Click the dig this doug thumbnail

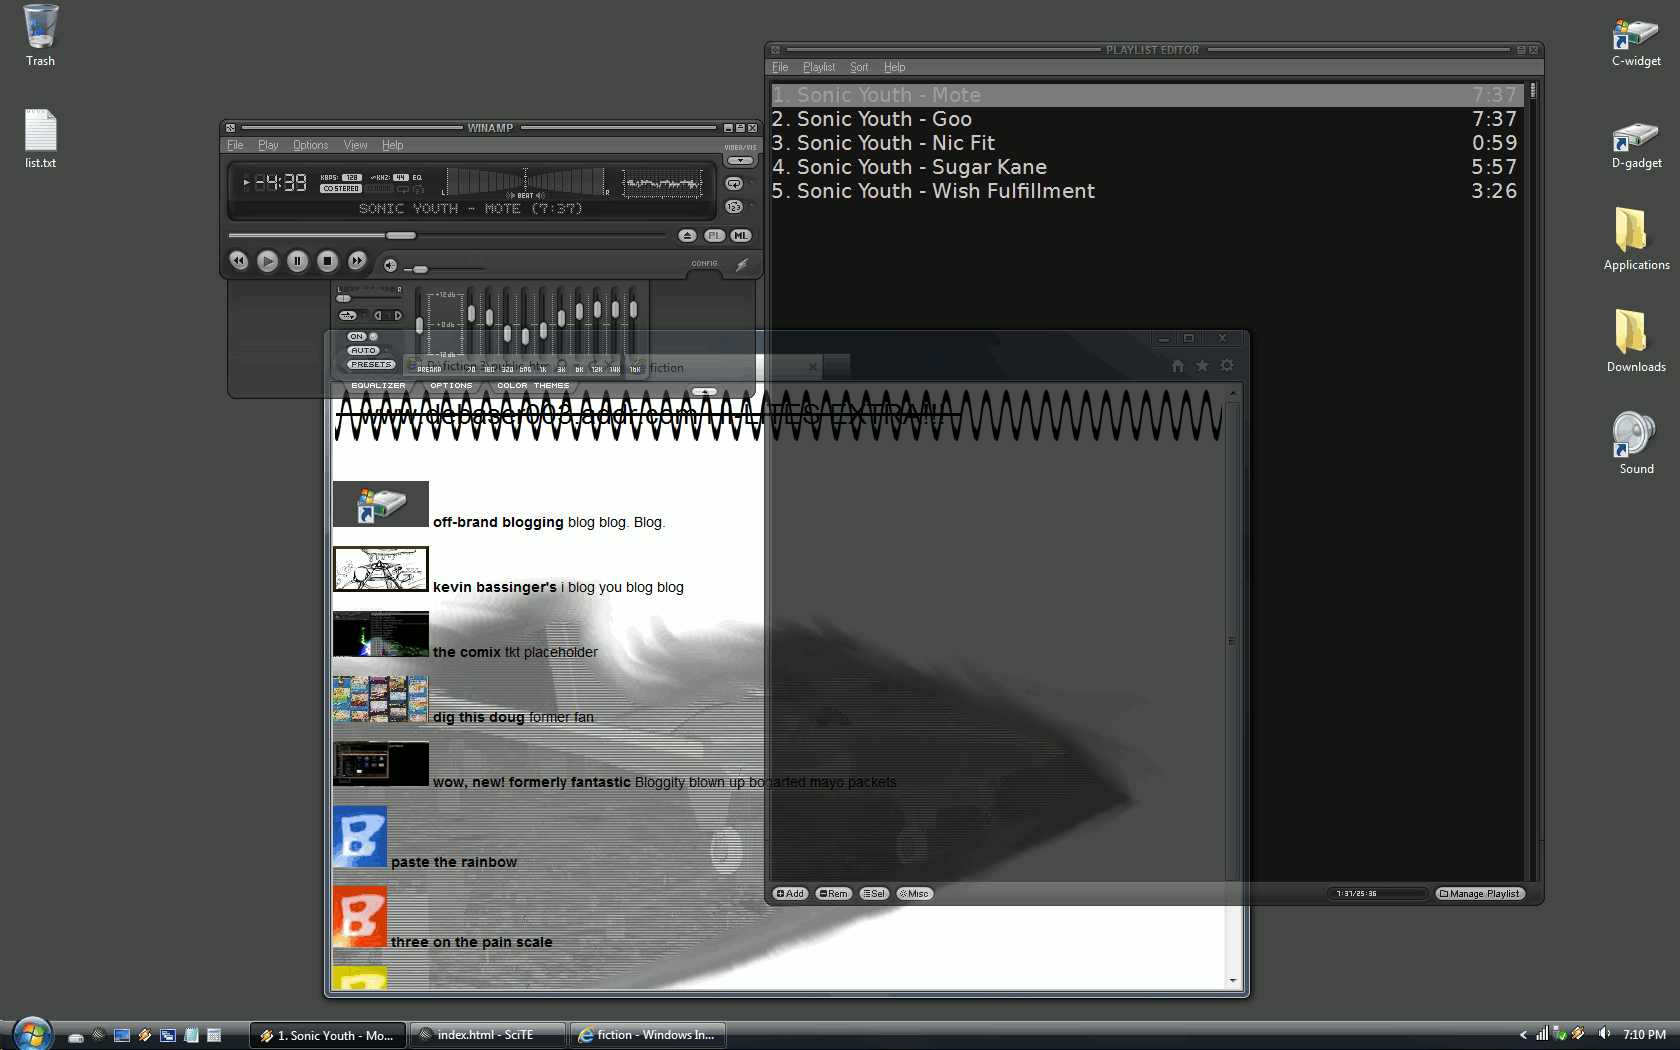coord(381,699)
